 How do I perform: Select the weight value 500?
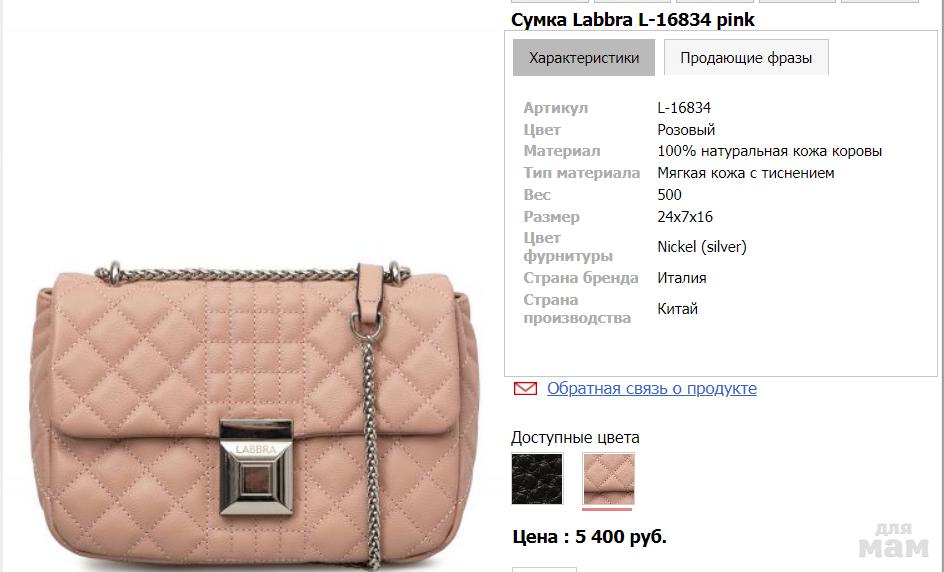pyautogui.click(x=669, y=194)
